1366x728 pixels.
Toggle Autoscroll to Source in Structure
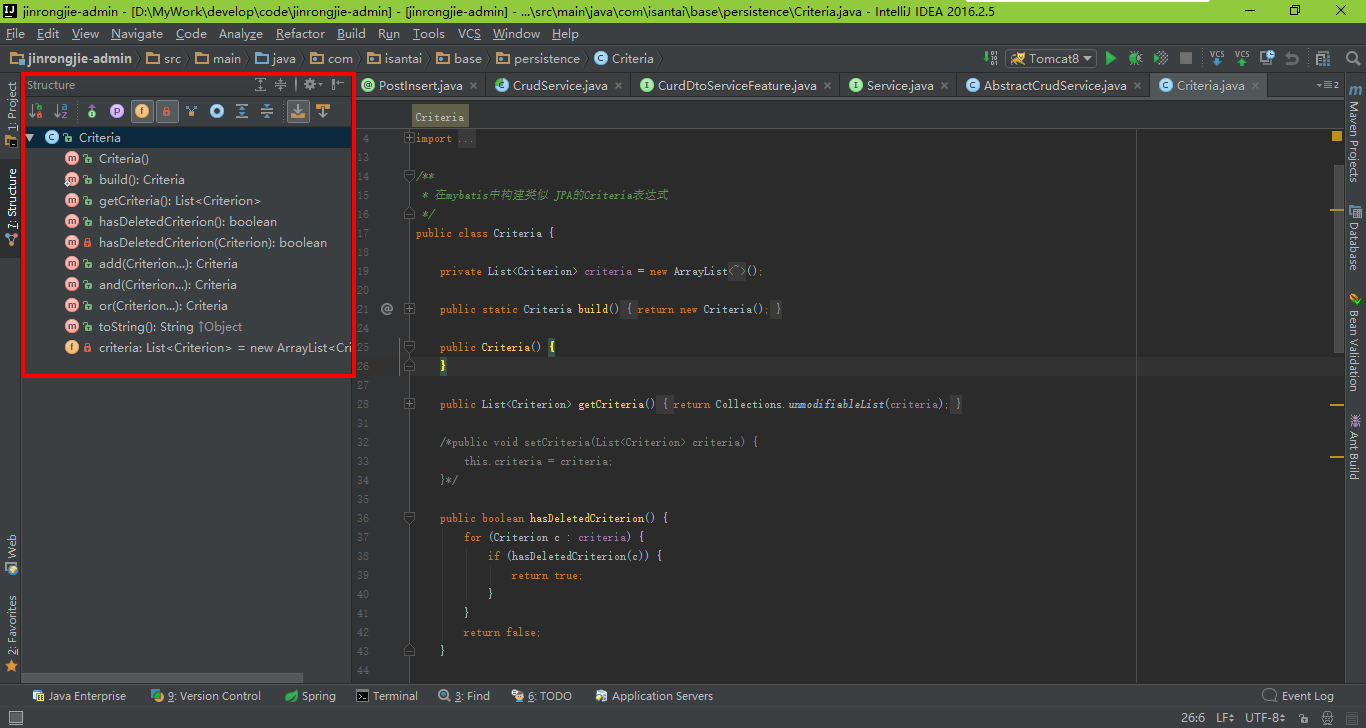(x=297, y=111)
